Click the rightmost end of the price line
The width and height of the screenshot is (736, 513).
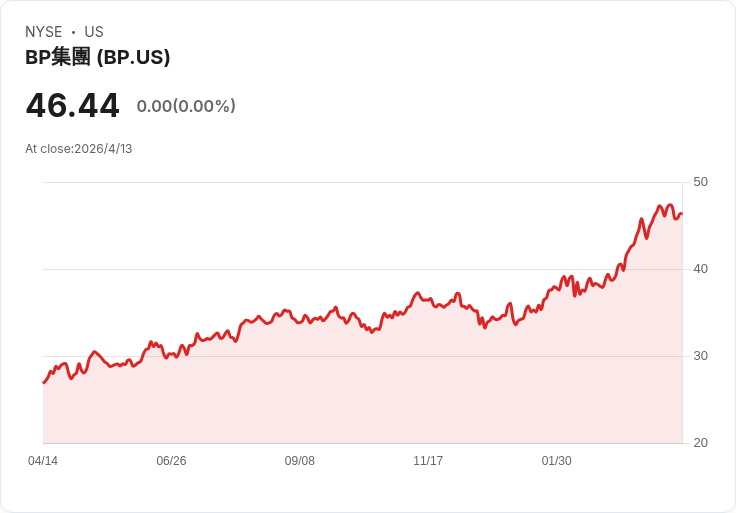click(681, 213)
